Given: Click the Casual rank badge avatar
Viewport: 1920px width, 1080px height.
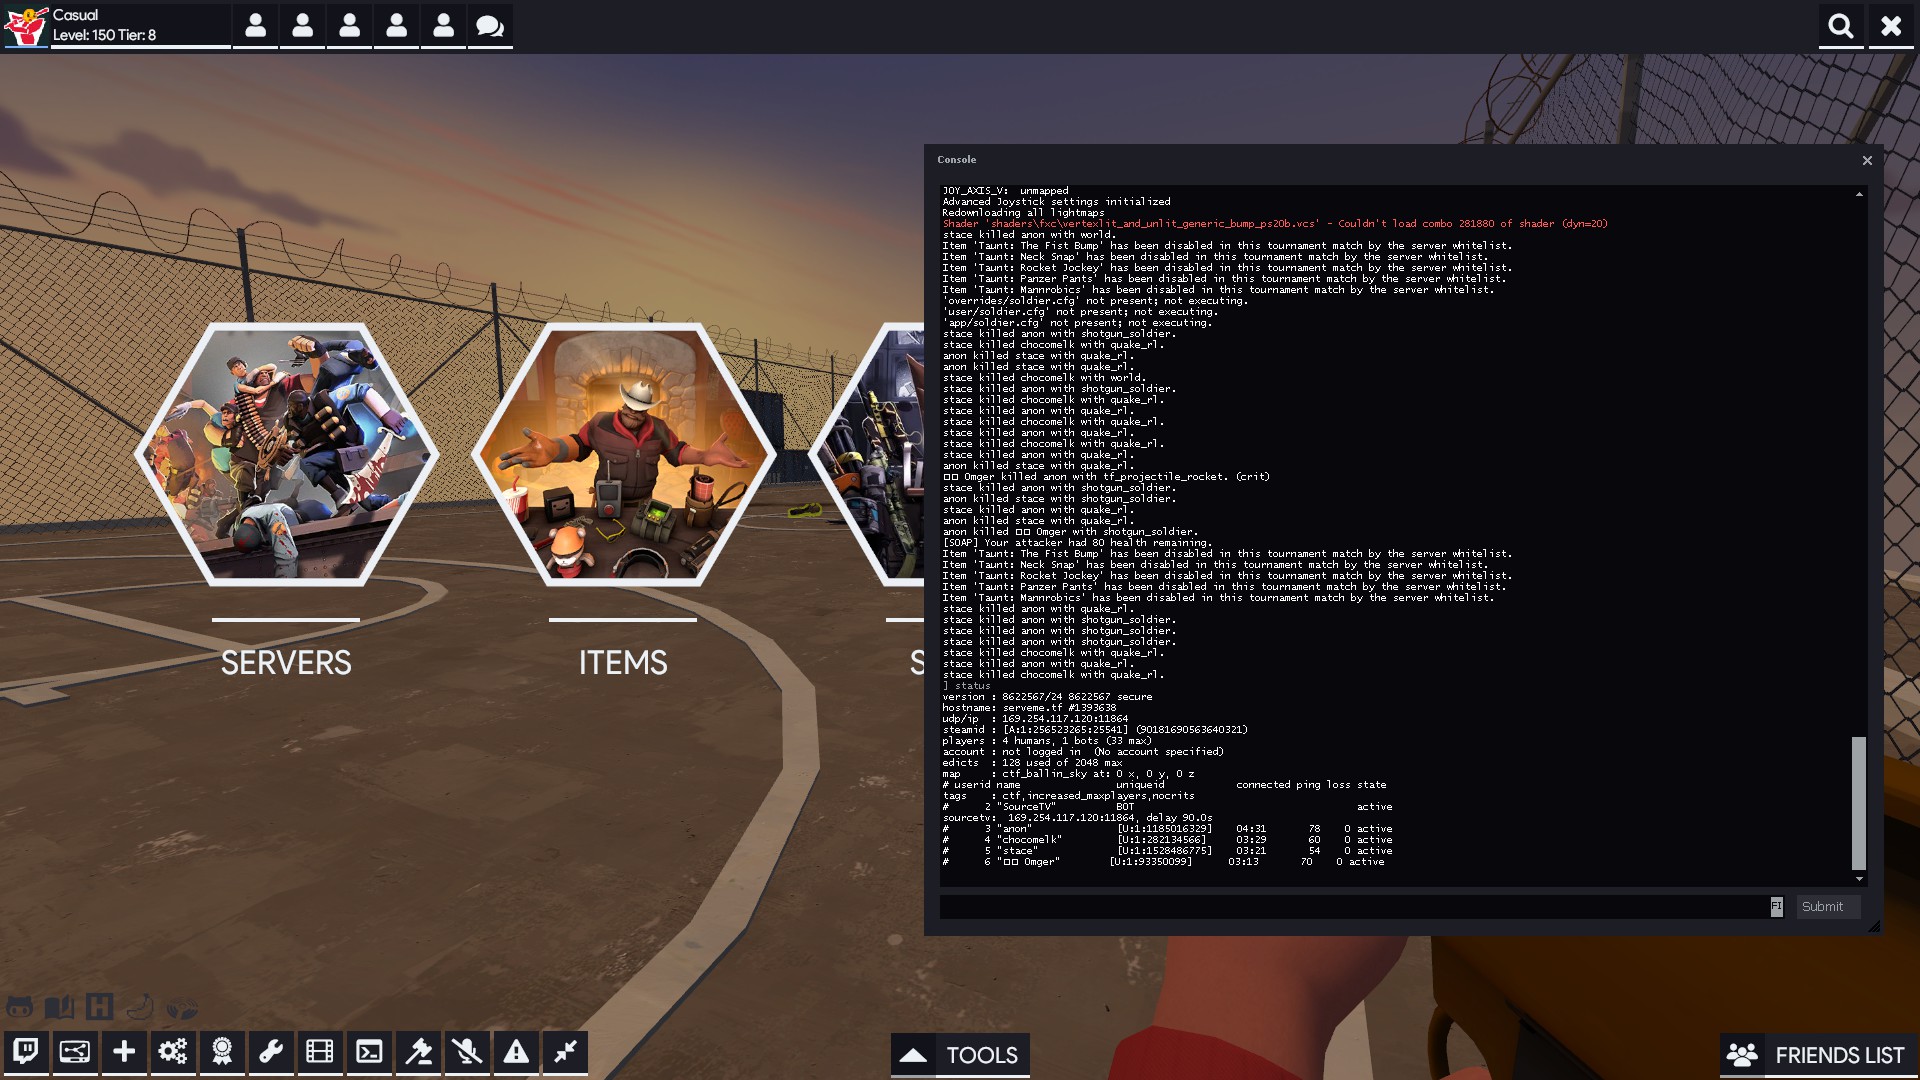Looking at the screenshot, I should 26,26.
